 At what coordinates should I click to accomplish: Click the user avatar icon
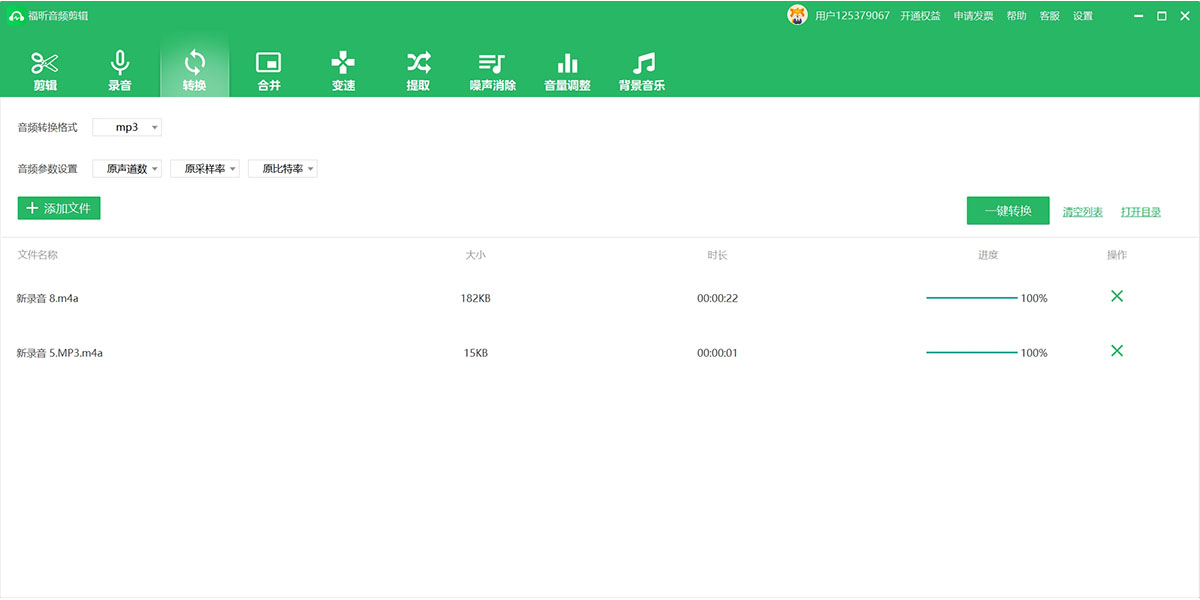pyautogui.click(x=797, y=15)
